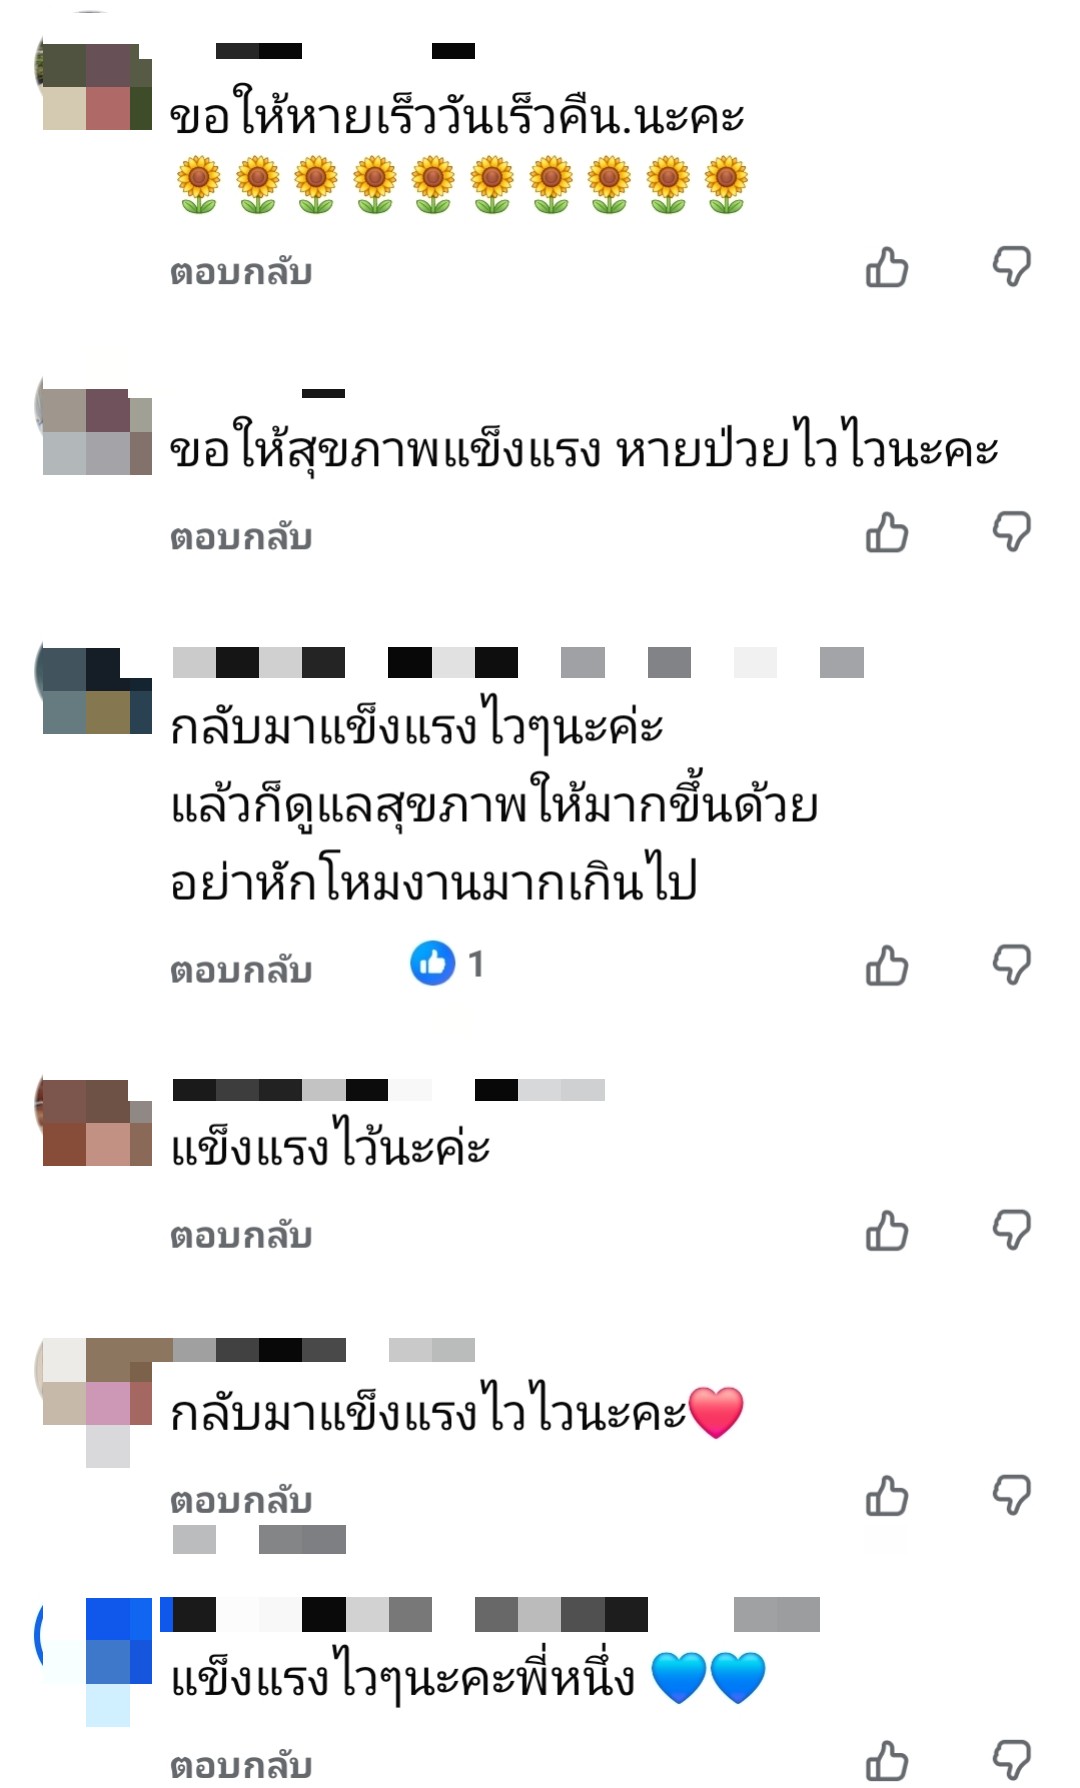Reply to the แข็งแรงไว้นะค่ะ comment
The height and width of the screenshot is (1788, 1080).
click(x=241, y=1235)
